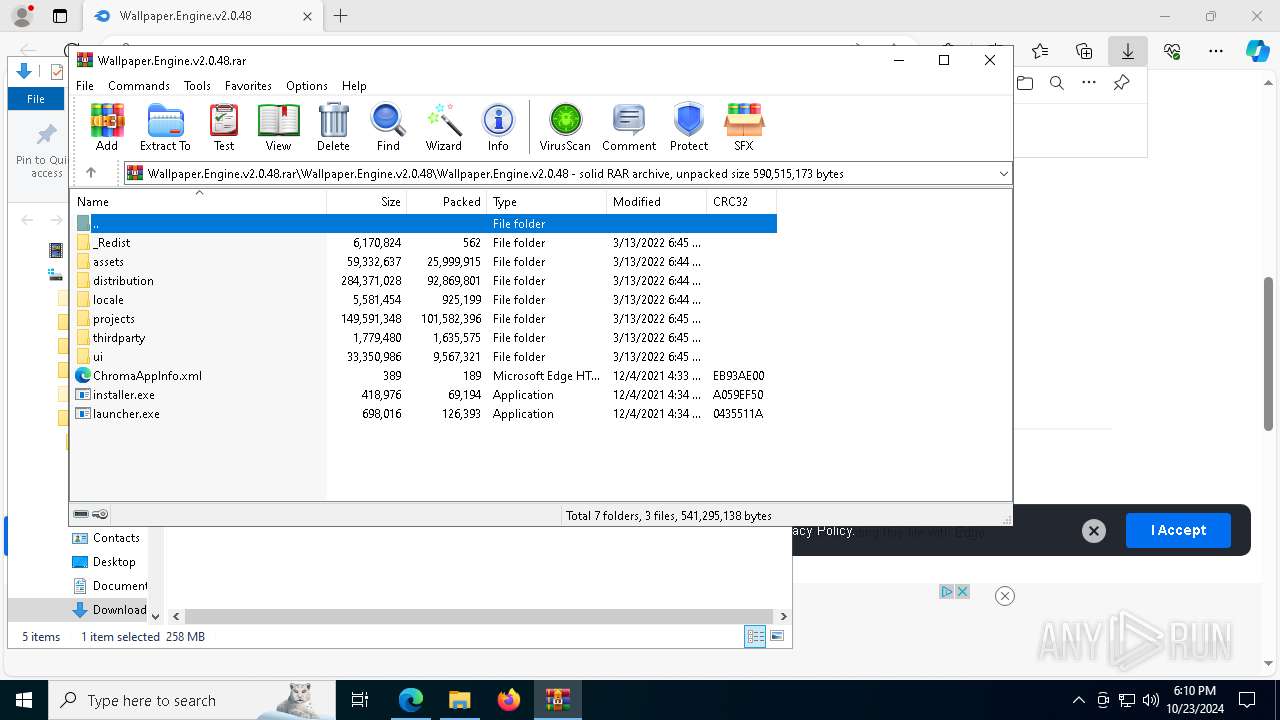This screenshot has width=1280, height=720.
Task: Open the Find magnifier tool
Action: [x=388, y=127]
